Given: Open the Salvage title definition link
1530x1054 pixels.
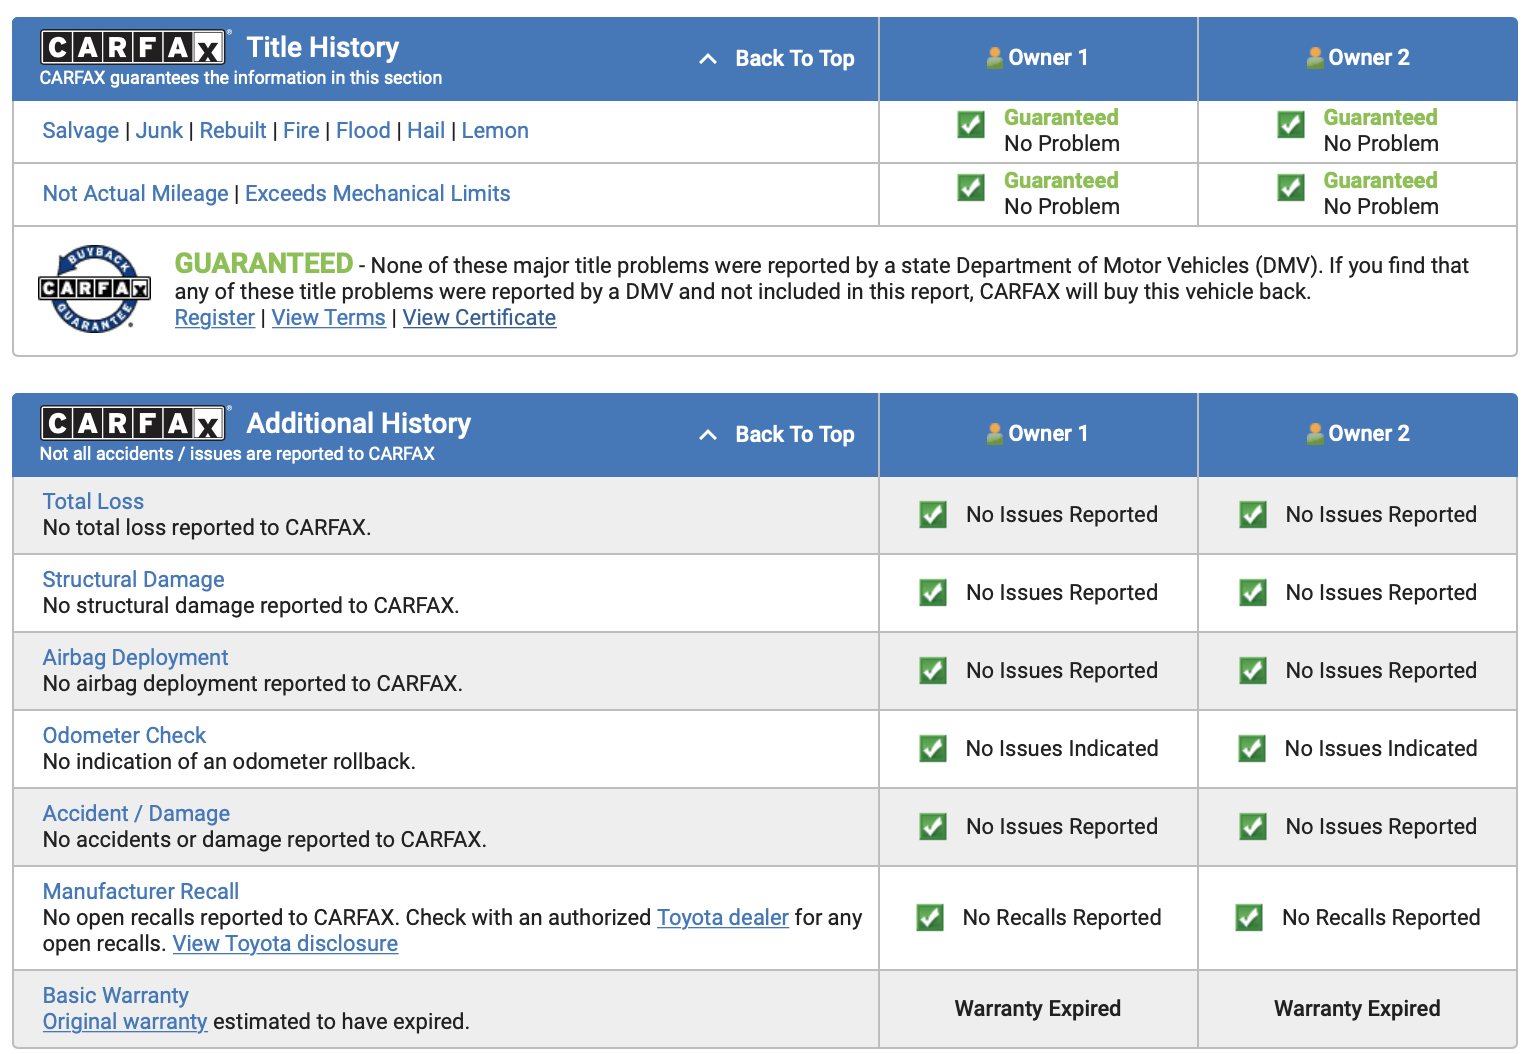Looking at the screenshot, I should click(81, 131).
